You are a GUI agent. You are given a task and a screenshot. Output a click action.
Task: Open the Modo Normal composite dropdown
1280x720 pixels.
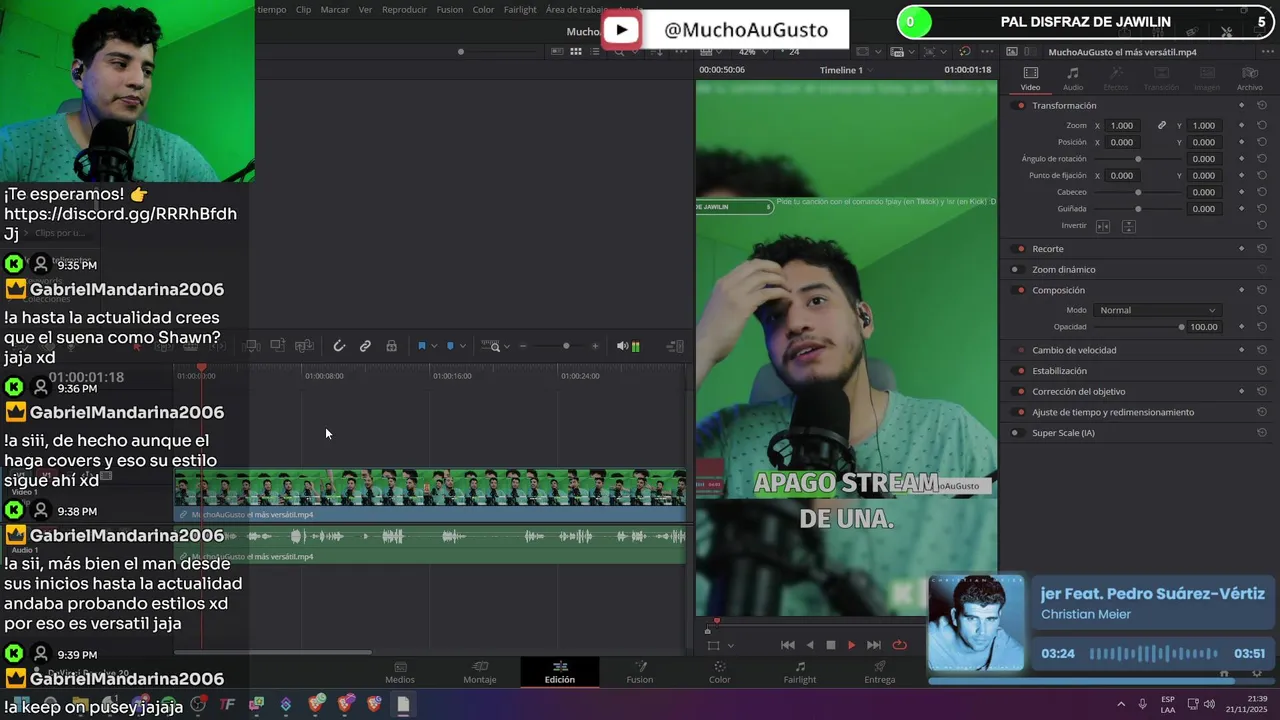click(x=1157, y=310)
